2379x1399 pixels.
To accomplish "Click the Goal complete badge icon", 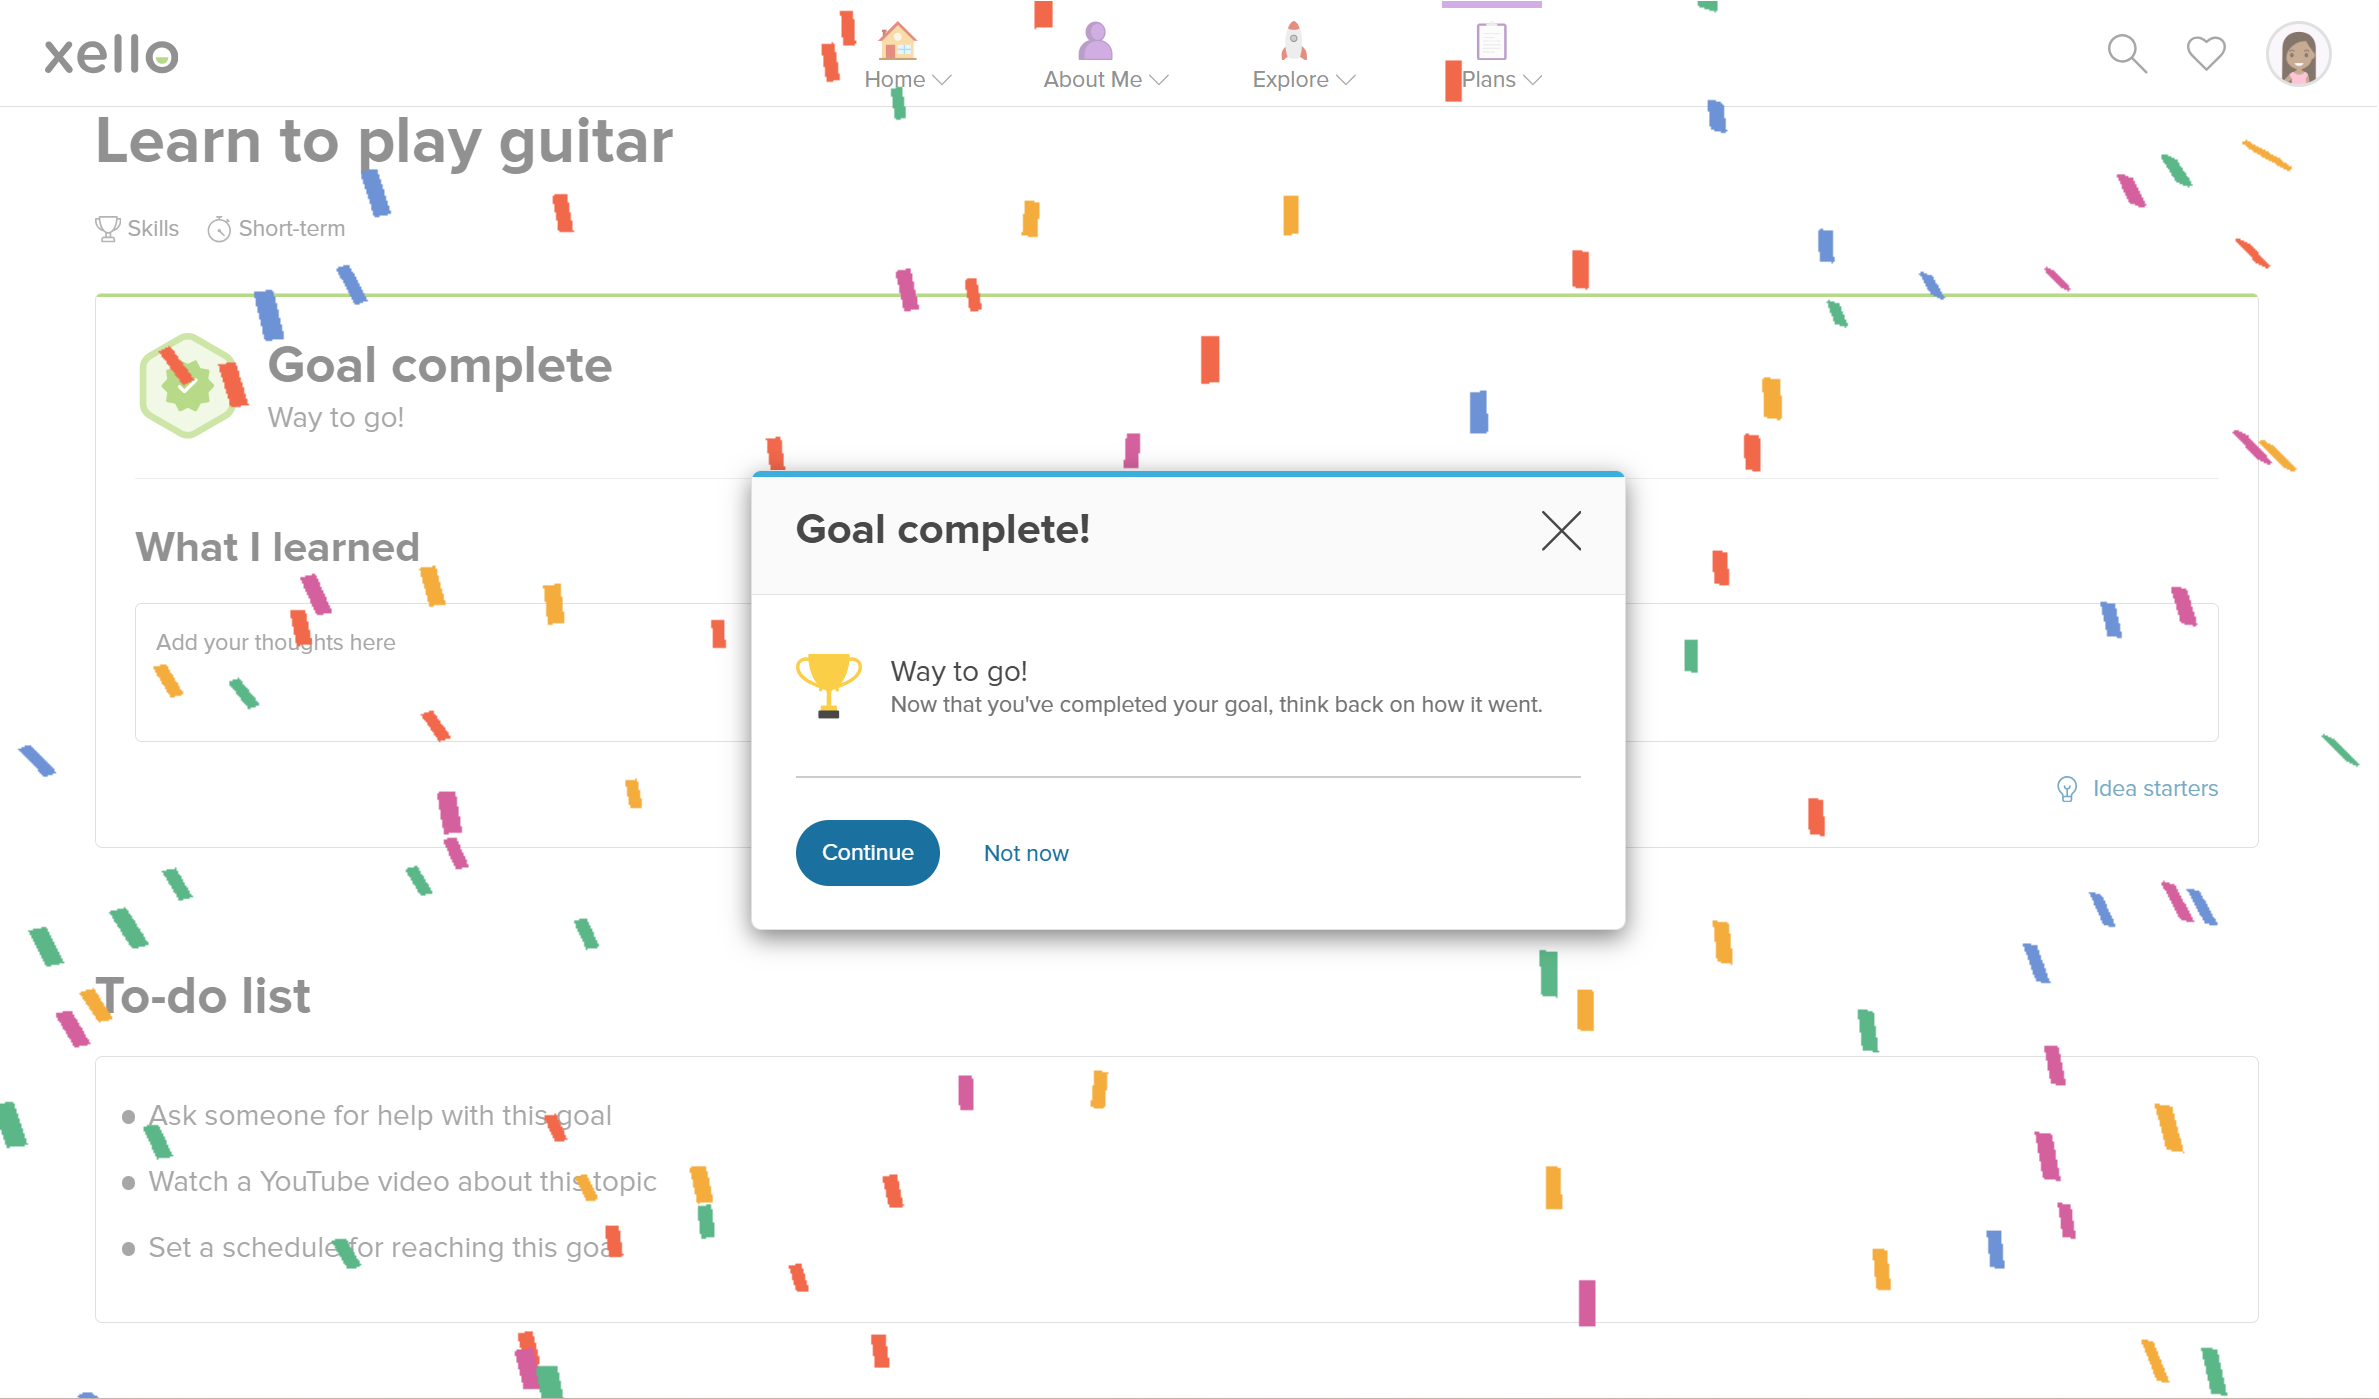I will pos(188,386).
